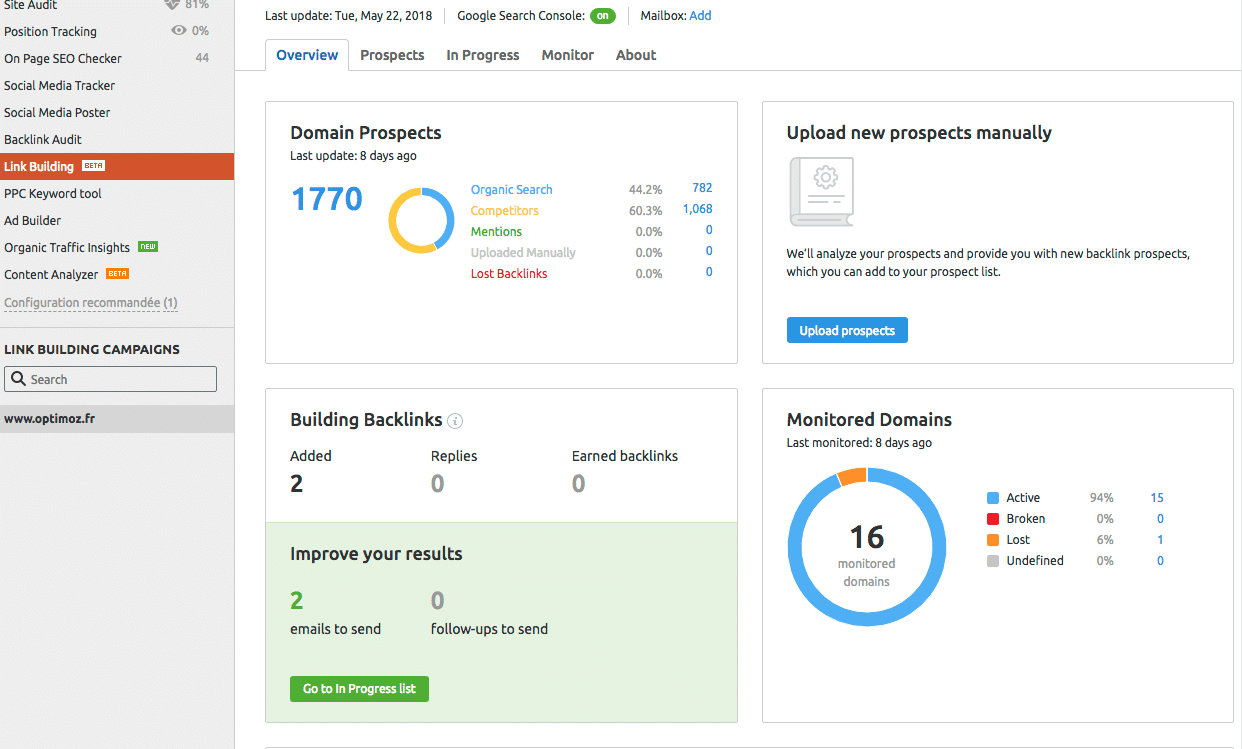
Task: Click the Upload prospects button
Action: pos(847,330)
